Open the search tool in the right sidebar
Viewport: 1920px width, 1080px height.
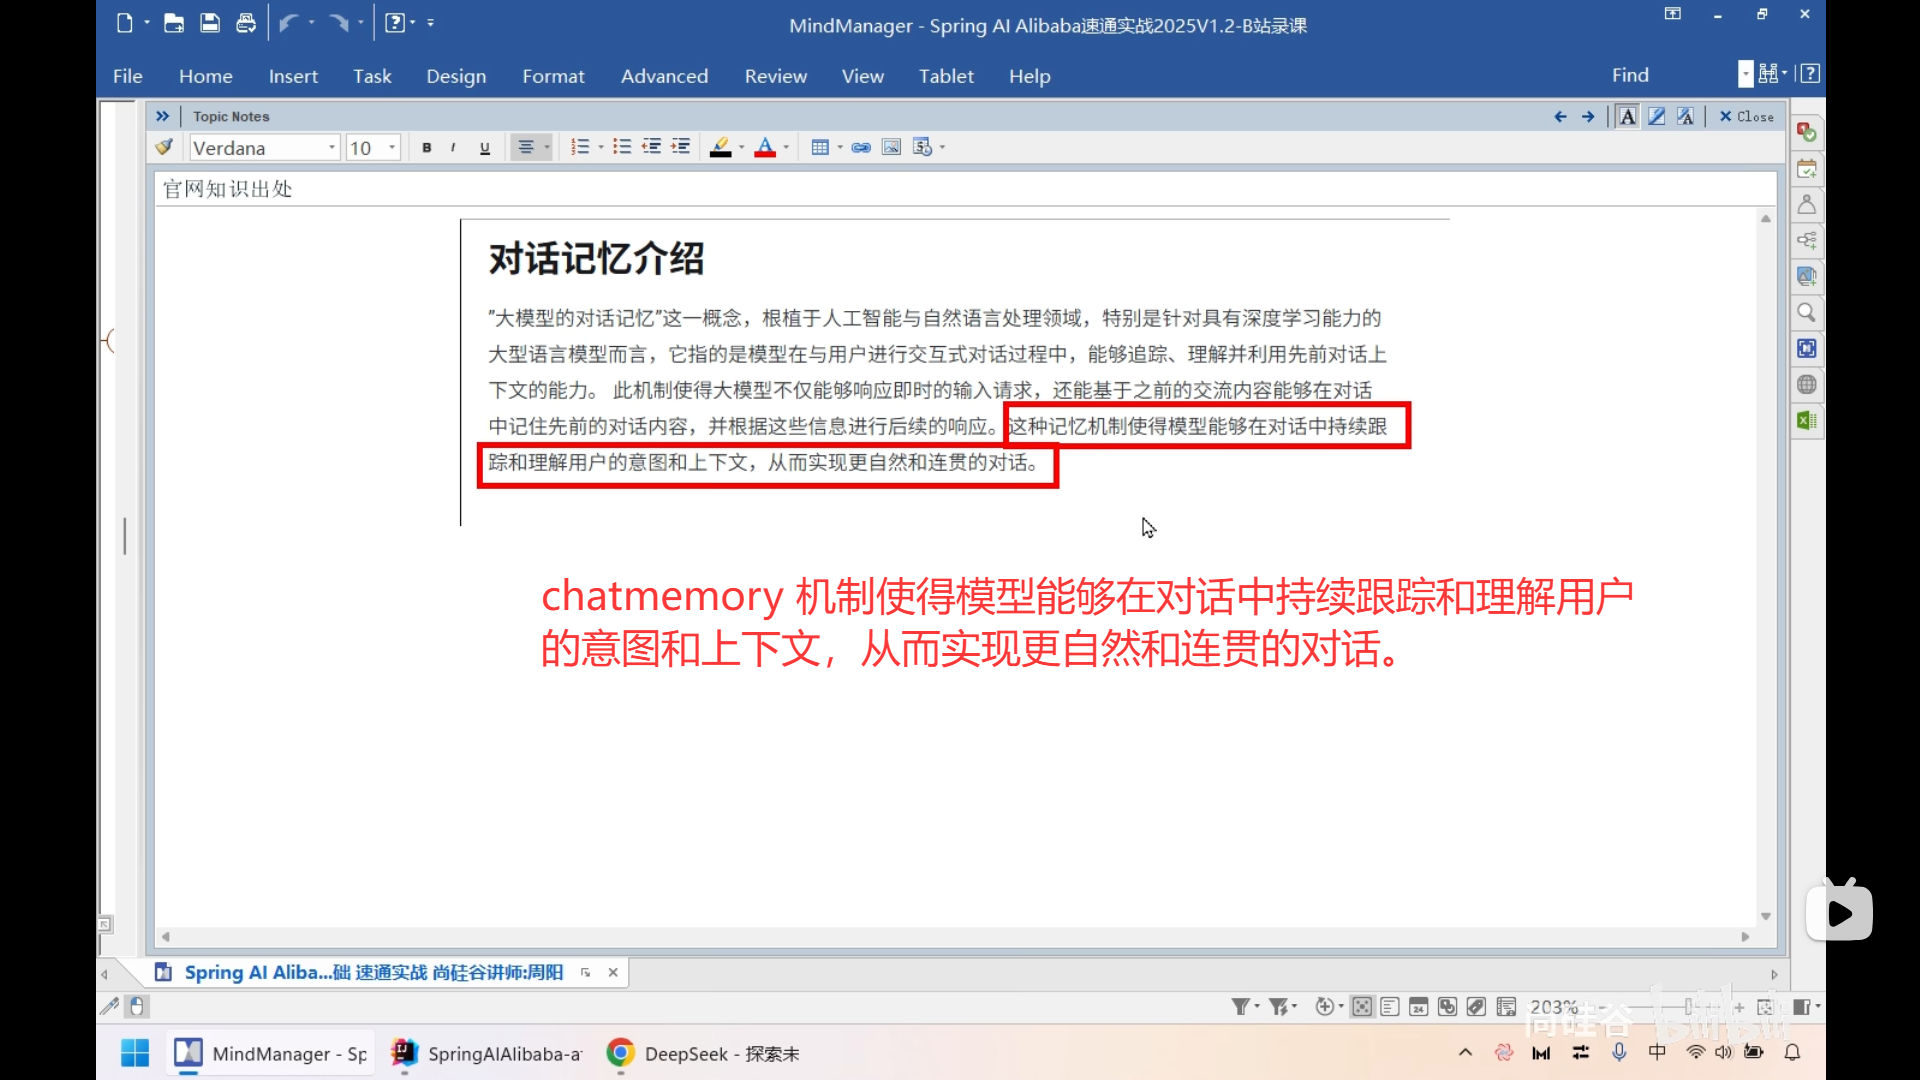tap(1806, 313)
